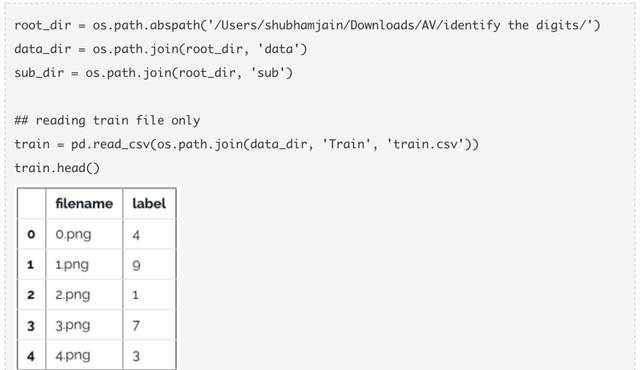Click the 0.png filename cell
This screenshot has height=370, width=640.
pos(84,234)
